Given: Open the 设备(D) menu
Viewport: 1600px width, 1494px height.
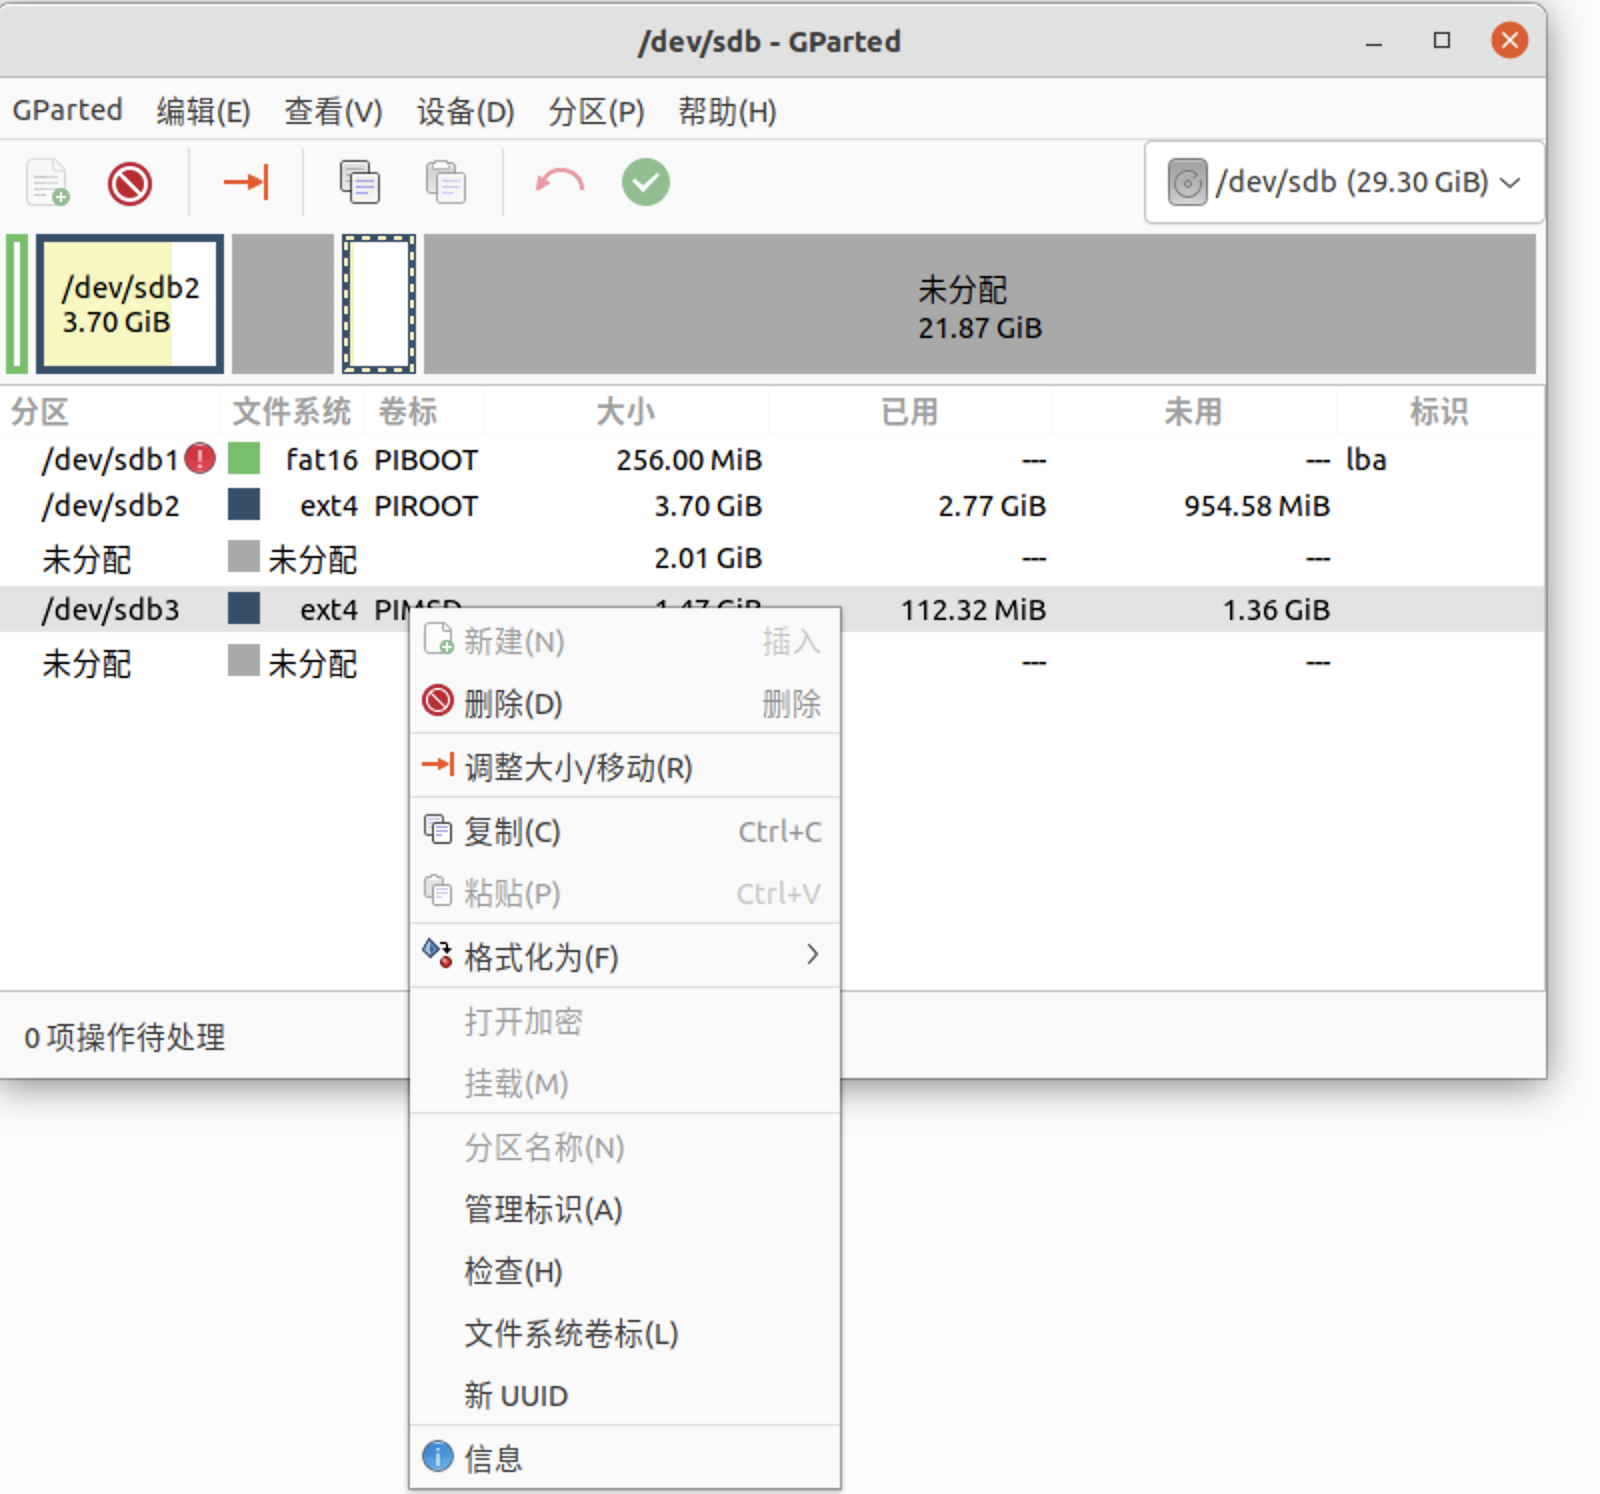Looking at the screenshot, I should pyautogui.click(x=465, y=111).
